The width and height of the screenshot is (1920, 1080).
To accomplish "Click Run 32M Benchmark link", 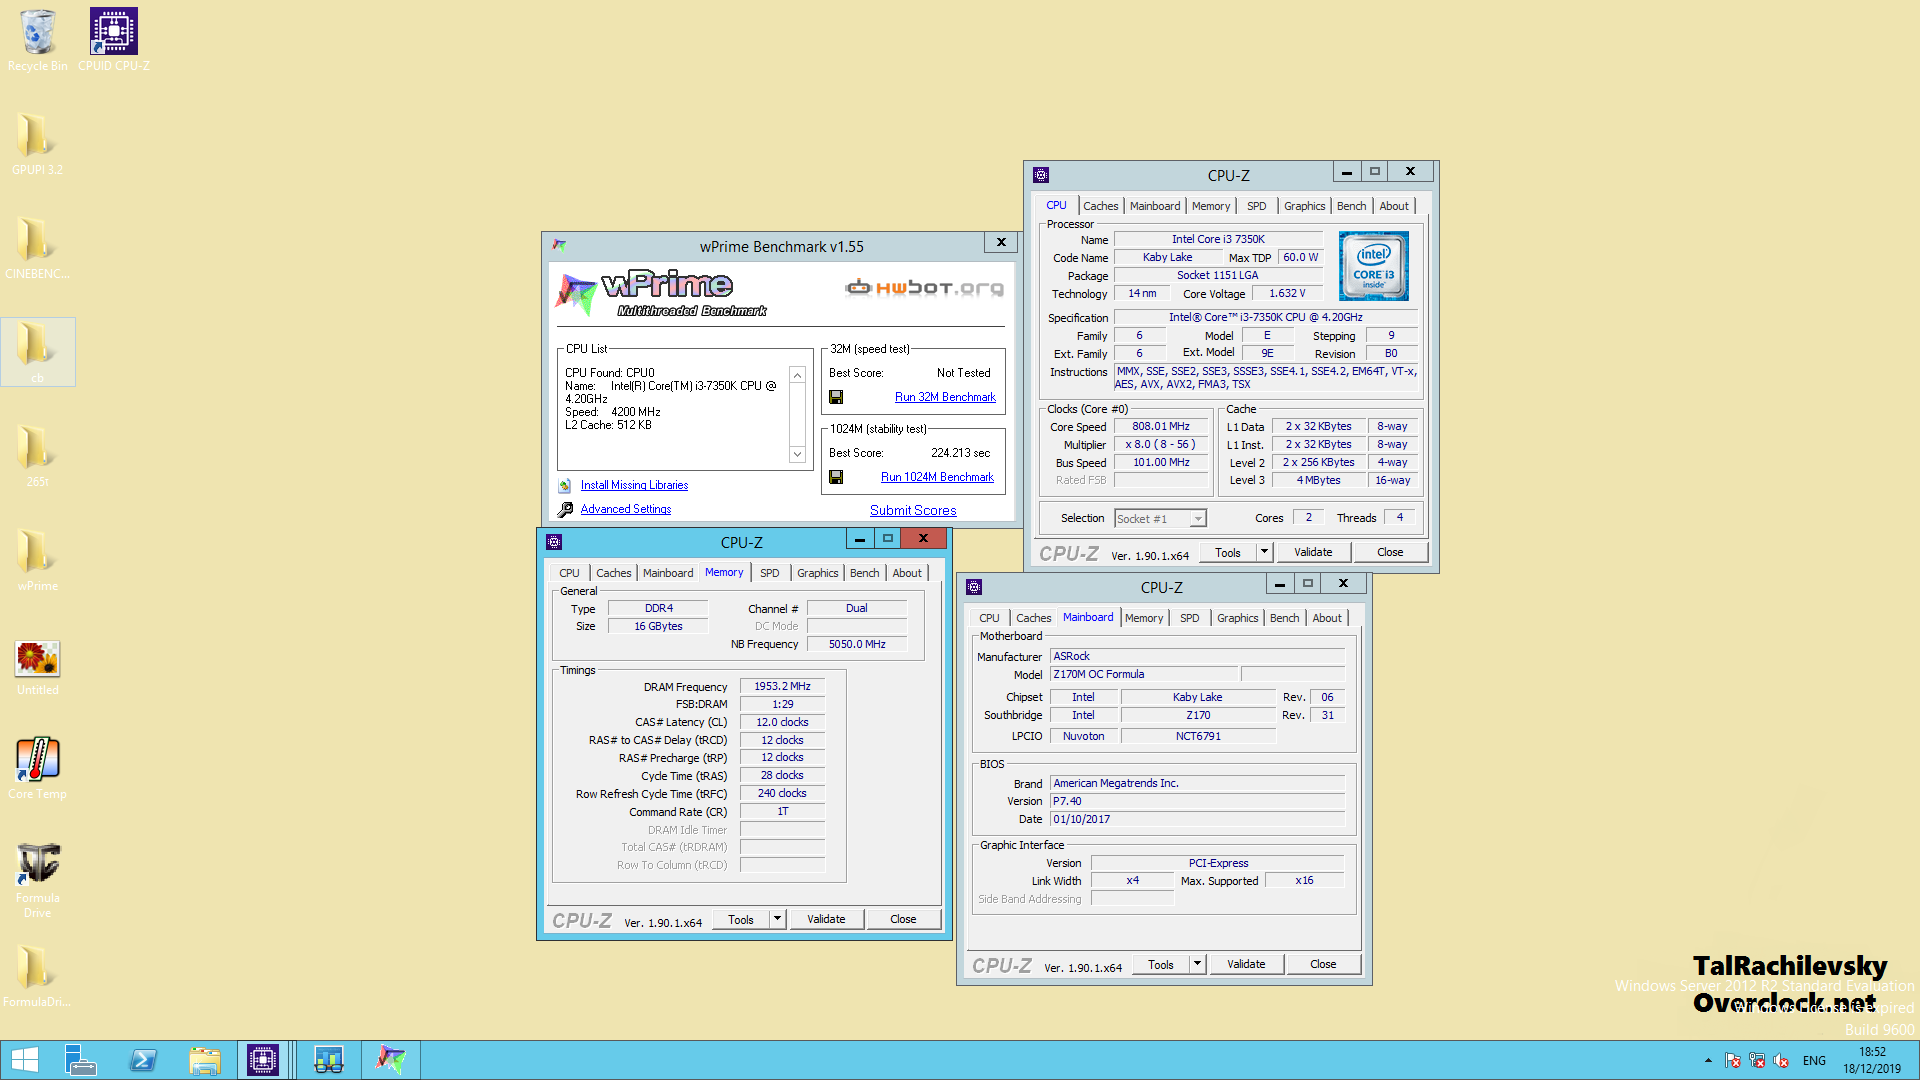I will click(x=945, y=397).
